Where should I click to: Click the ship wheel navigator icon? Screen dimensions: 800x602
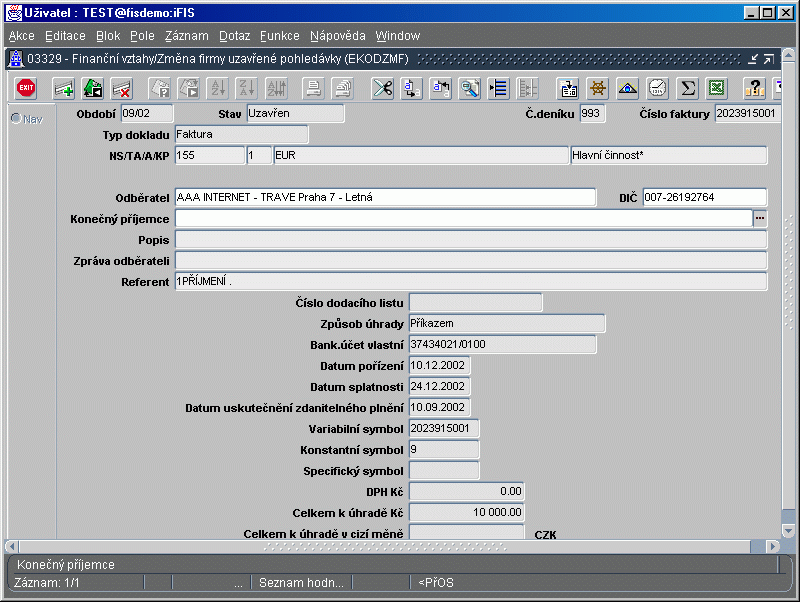click(598, 88)
